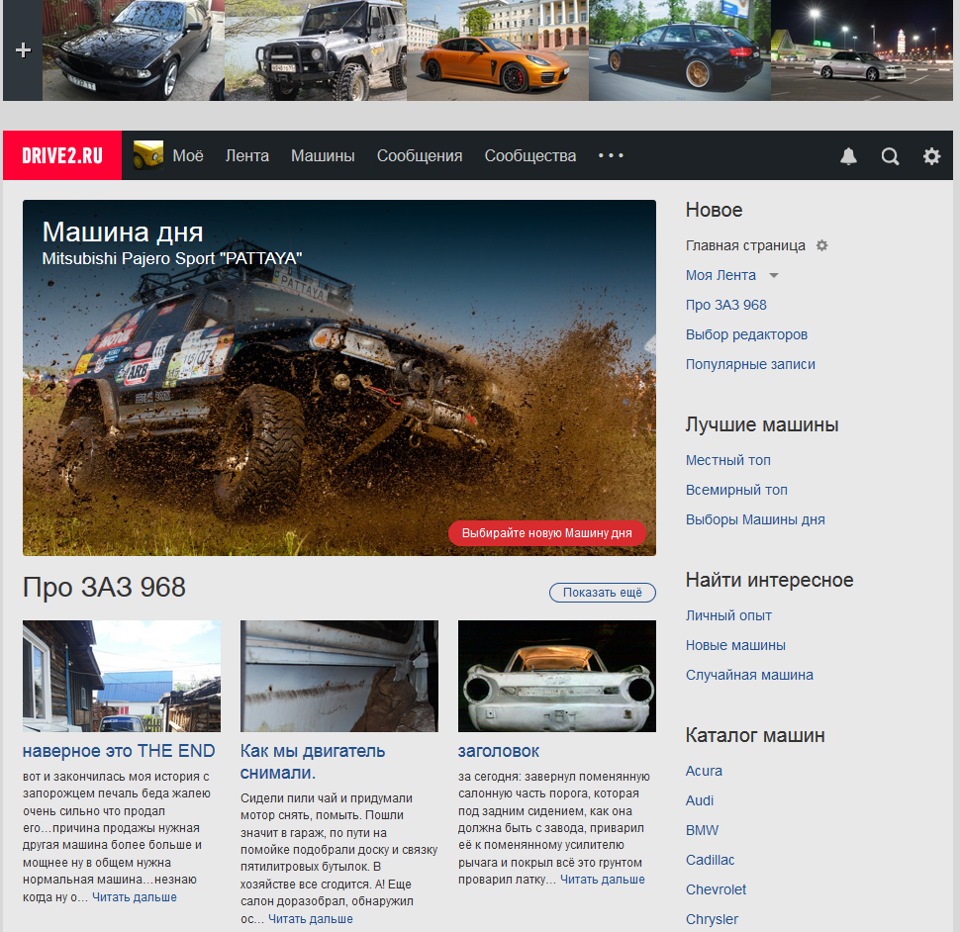Viewport: 960px width, 932px height.
Task: Click Mitsubishi Pajero Sport "PATTAYA" title
Action: (x=172, y=258)
